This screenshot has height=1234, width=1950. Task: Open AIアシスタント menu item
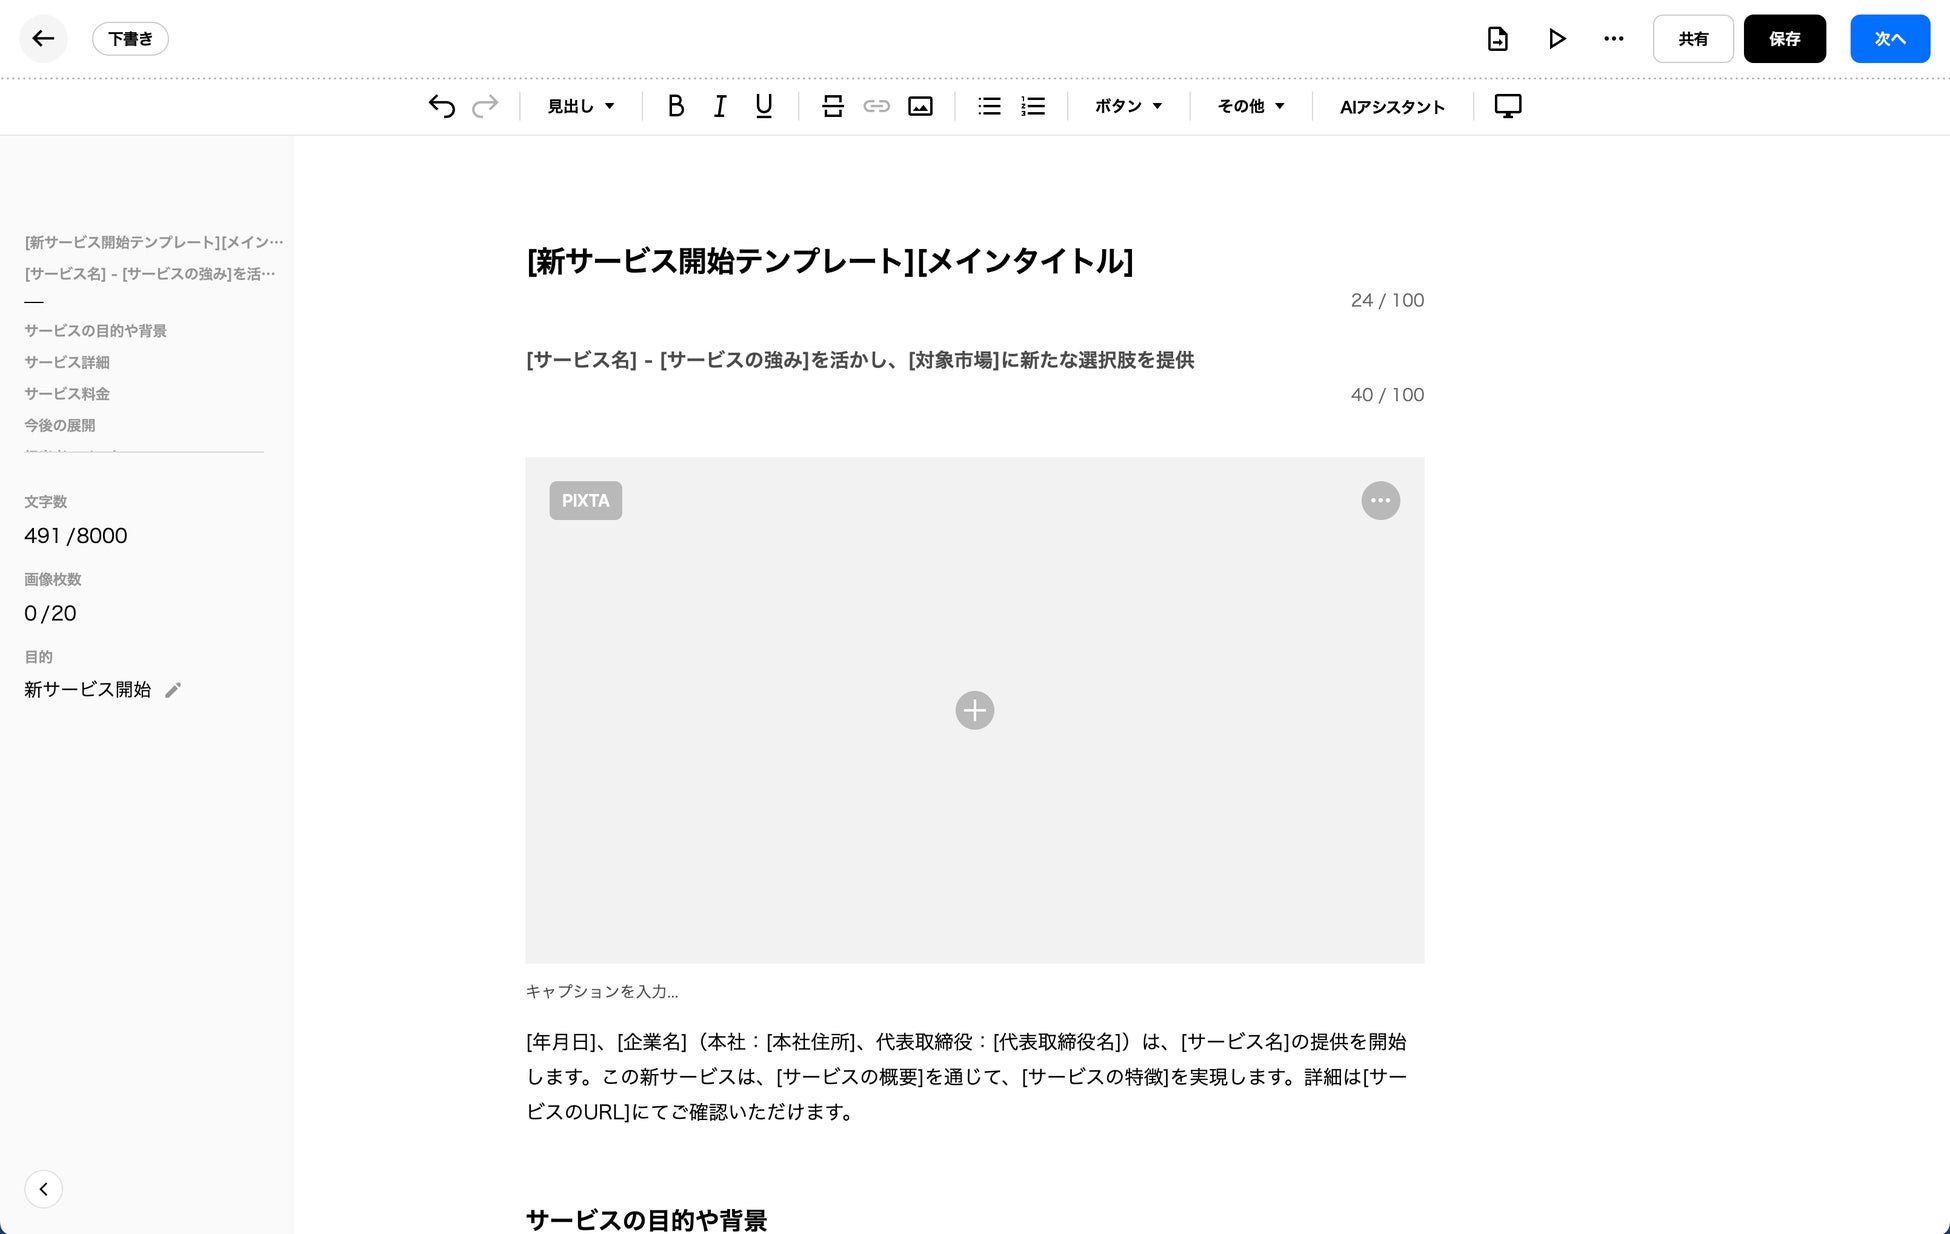point(1392,106)
